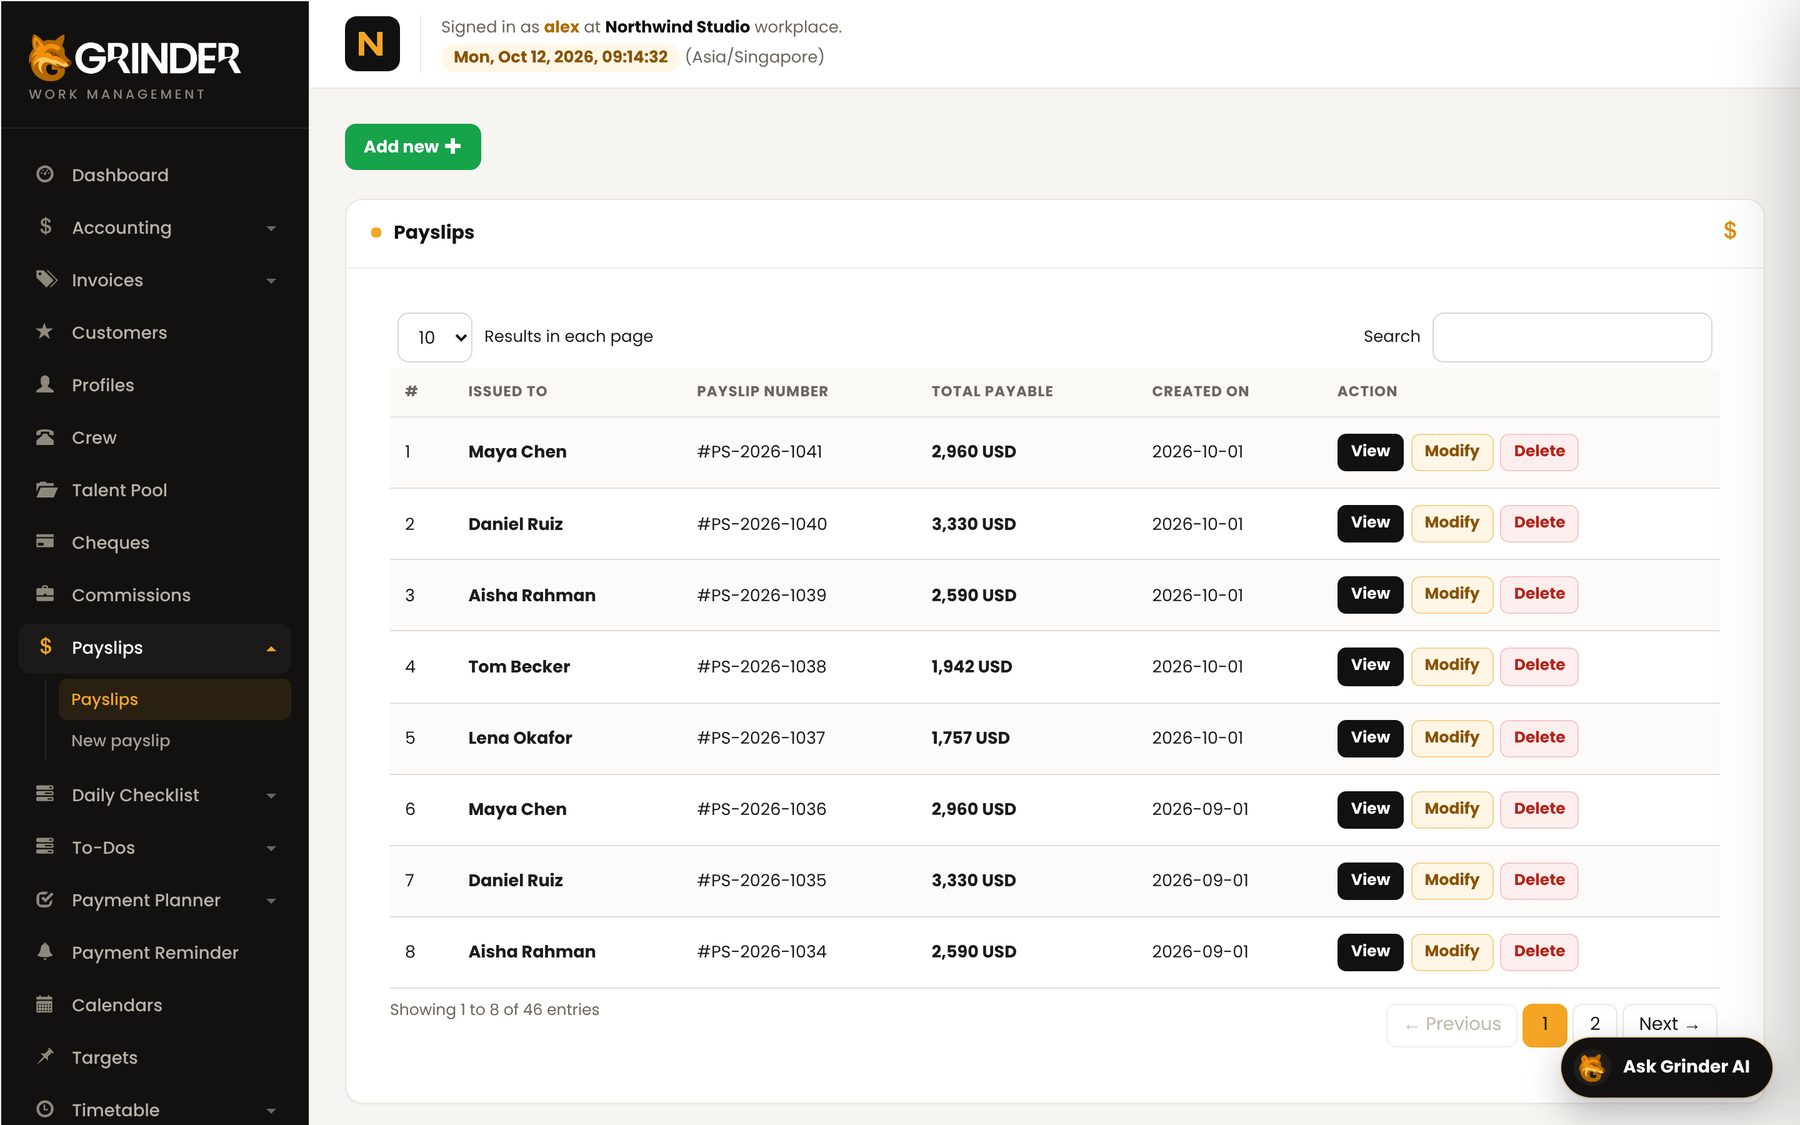The width and height of the screenshot is (1800, 1125).
Task: Click the Customers star icon
Action: point(45,331)
